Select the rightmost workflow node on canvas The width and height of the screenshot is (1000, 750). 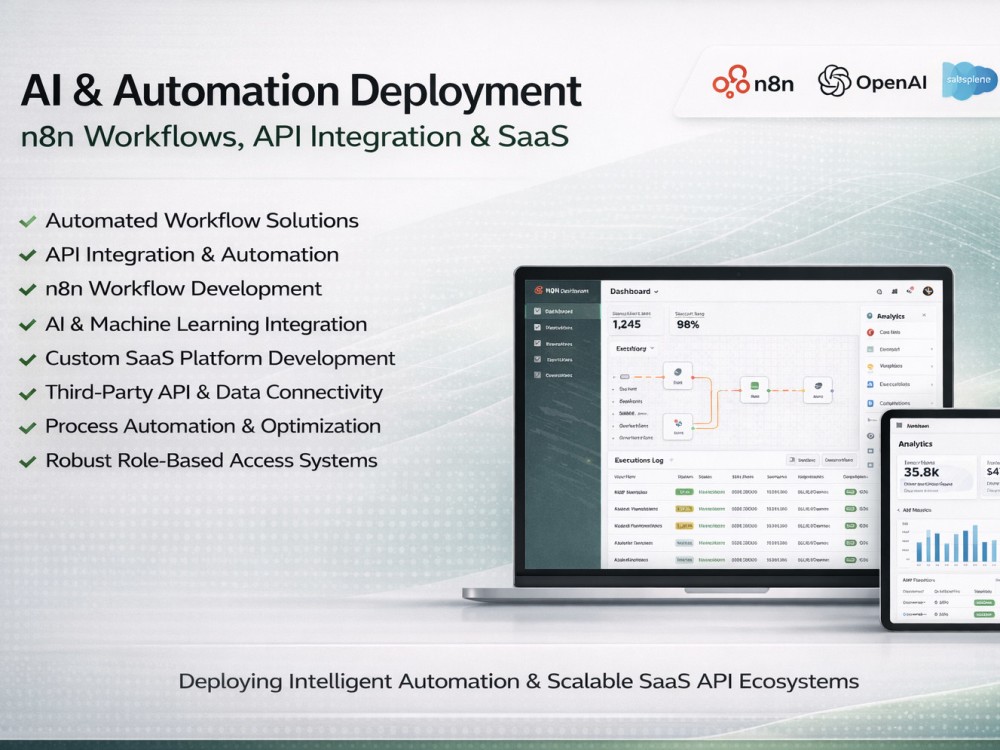point(818,390)
